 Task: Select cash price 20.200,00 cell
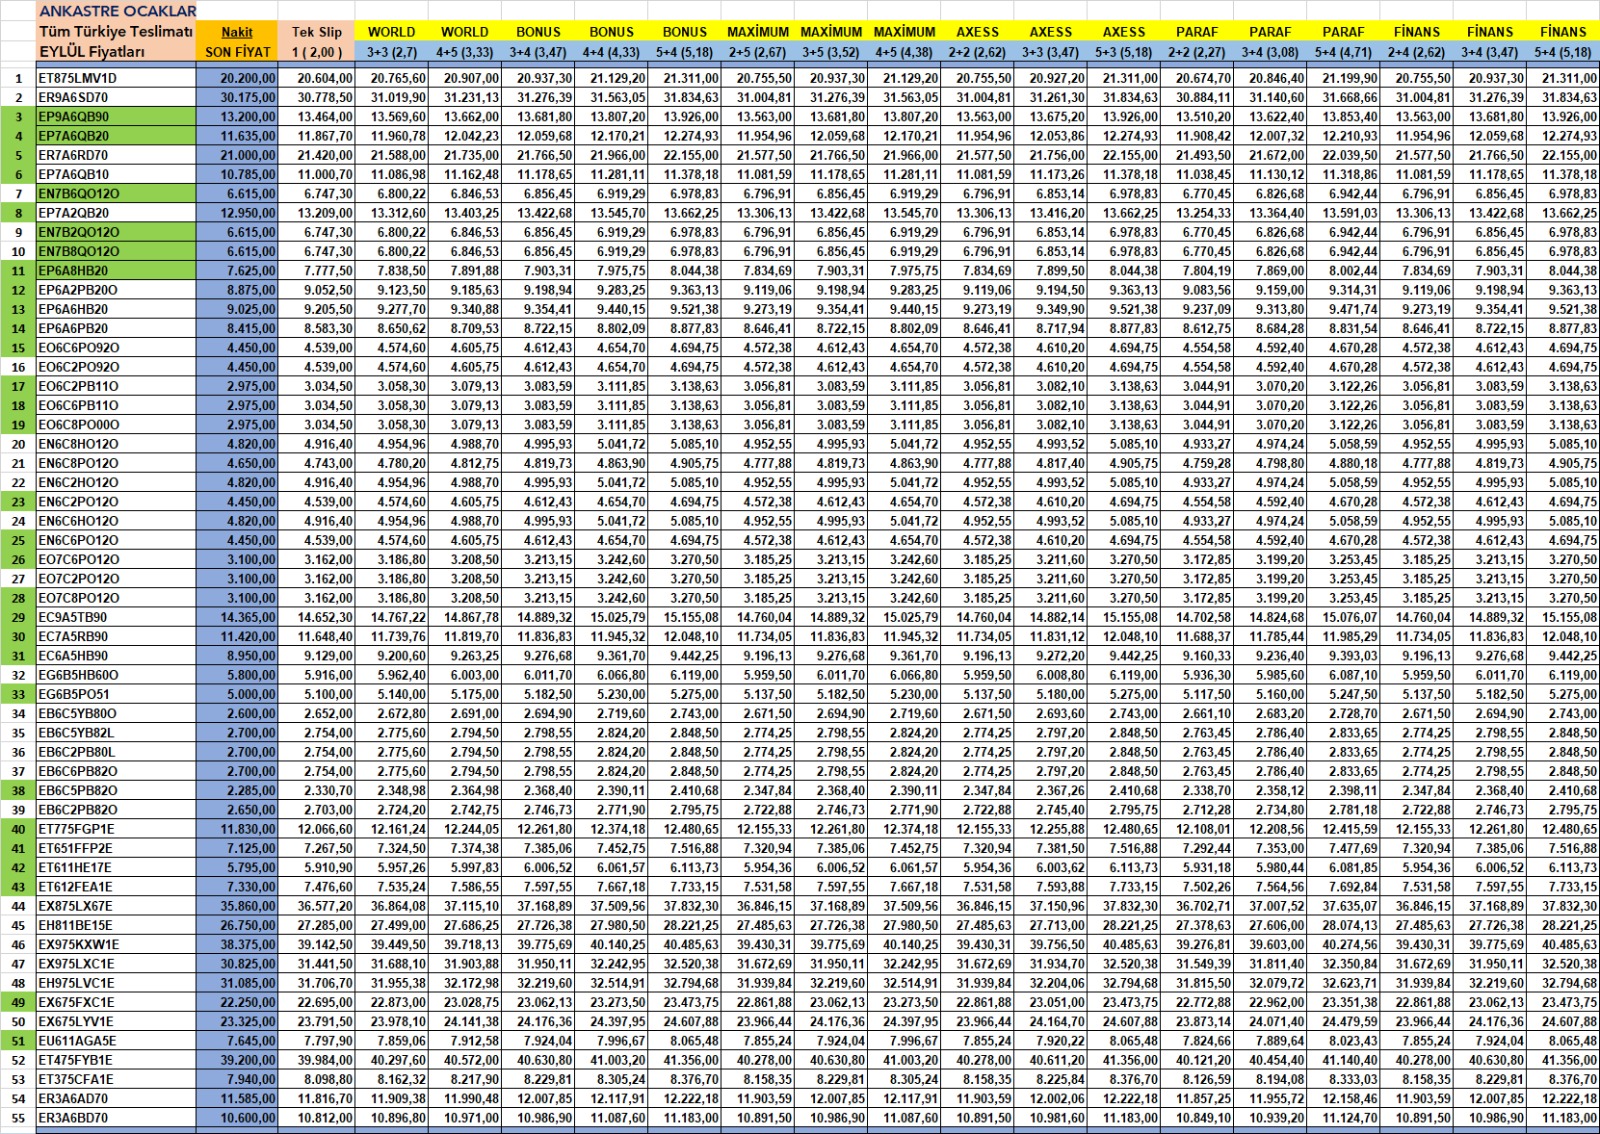tap(237, 78)
